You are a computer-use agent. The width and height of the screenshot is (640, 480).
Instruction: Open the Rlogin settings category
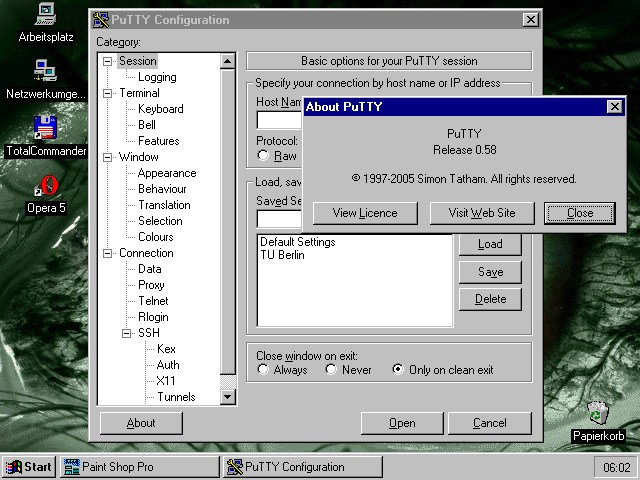click(x=153, y=317)
